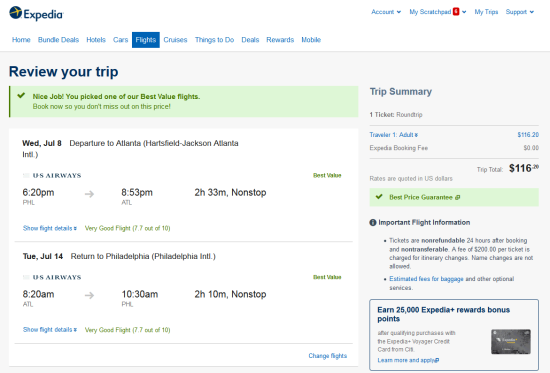
Task: Click the Expedia+ Voyager credit card image
Action: click(x=511, y=341)
